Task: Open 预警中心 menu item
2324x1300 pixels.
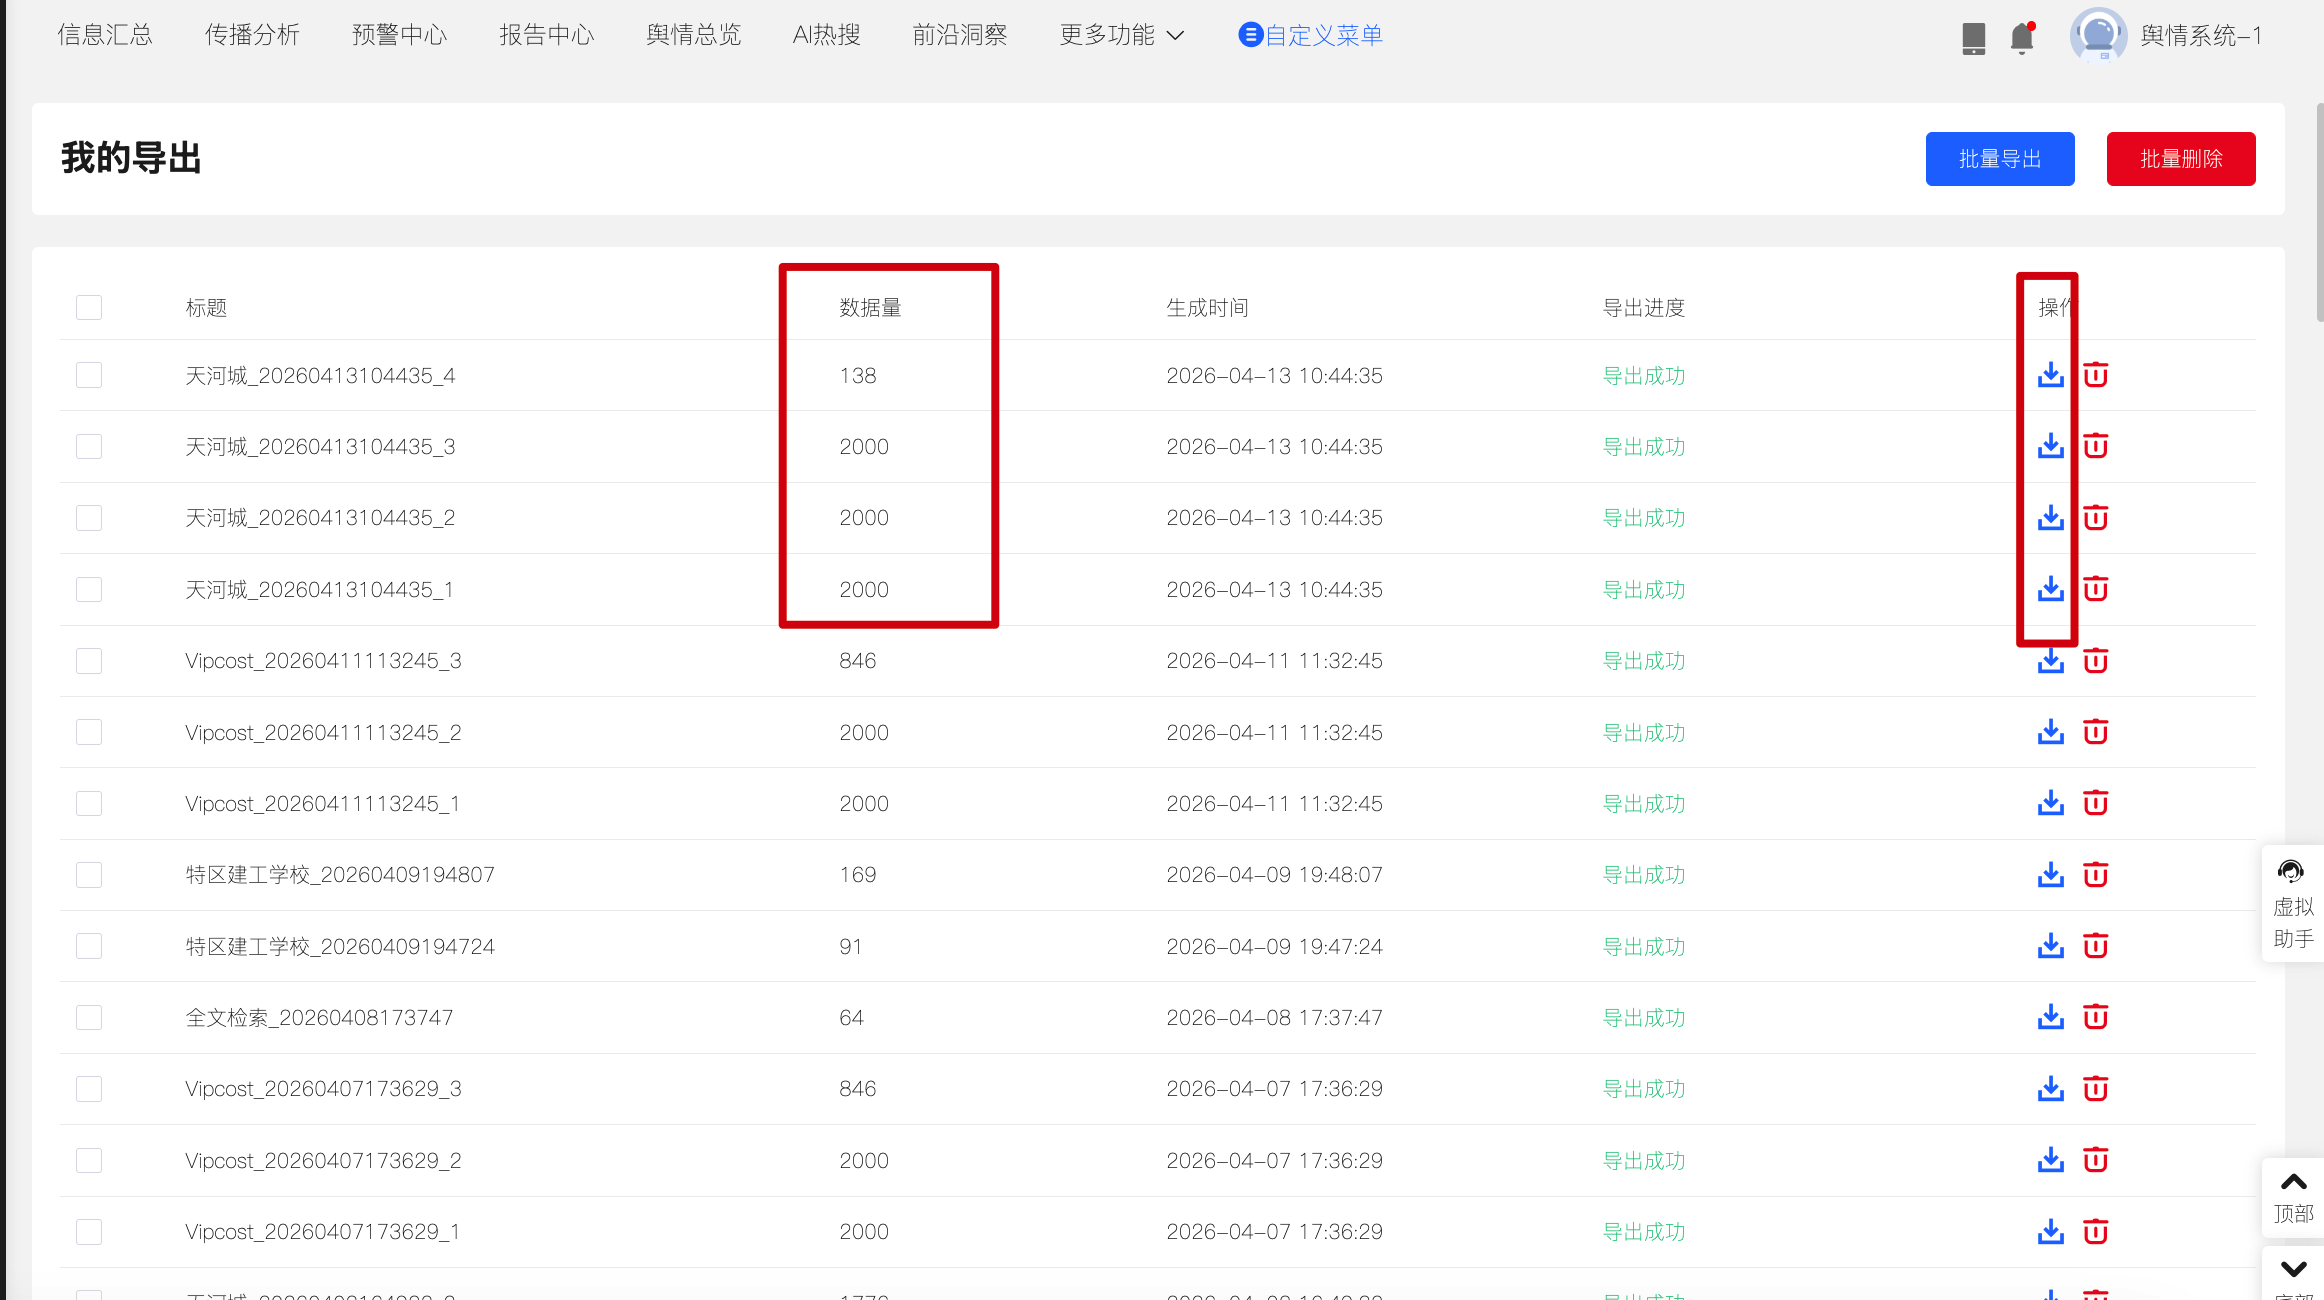Action: (x=399, y=35)
